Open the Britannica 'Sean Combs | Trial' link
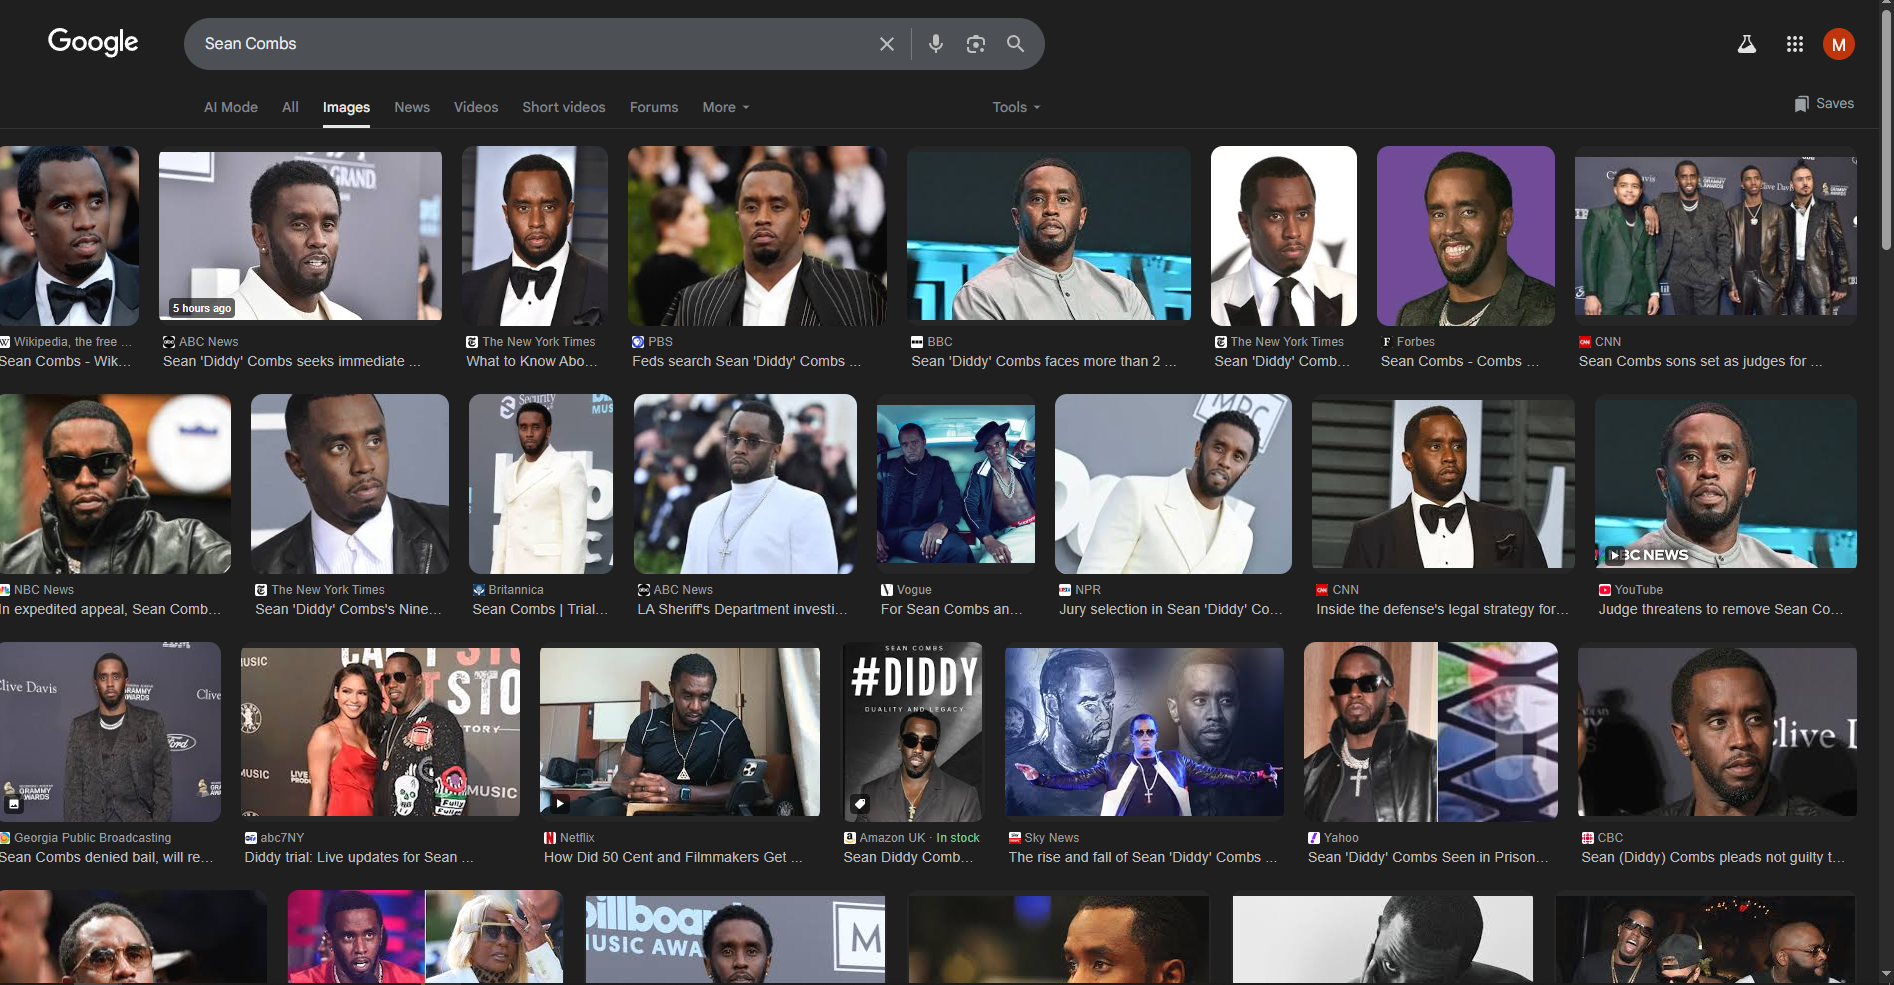1894x985 pixels. coord(539,609)
